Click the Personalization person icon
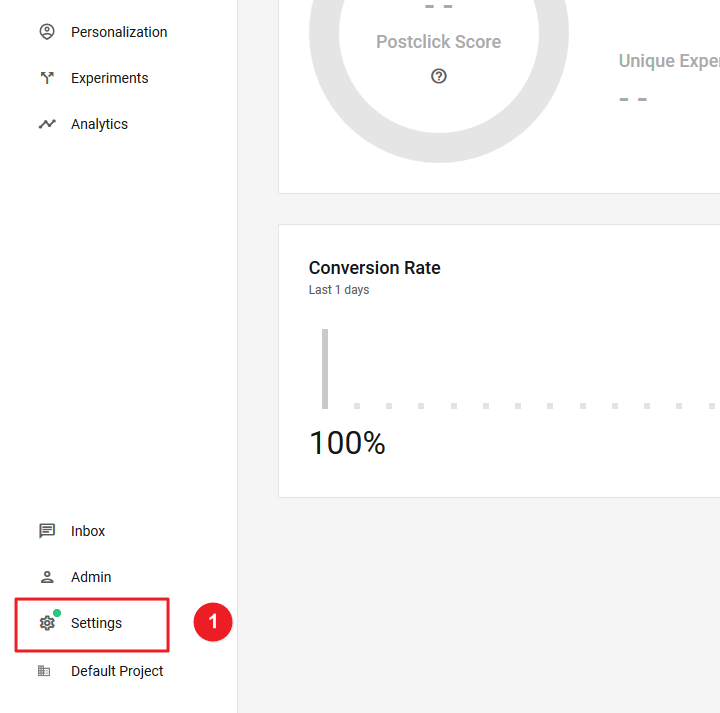Image resolution: width=720 pixels, height=713 pixels. pyautogui.click(x=47, y=32)
